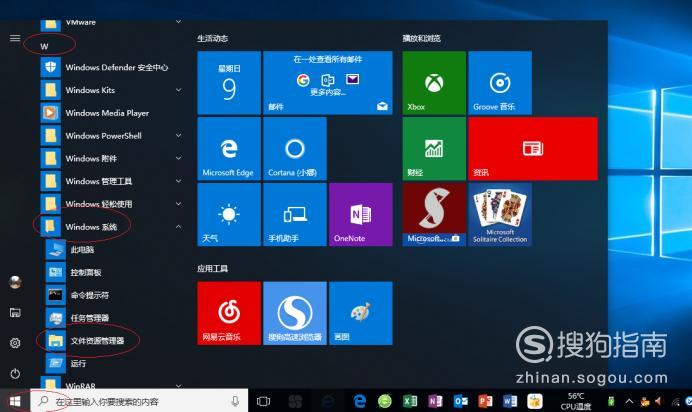The height and width of the screenshot is (412, 692).
Task: Click the CPU temperature readout in taskbar
Action: (x=575, y=401)
